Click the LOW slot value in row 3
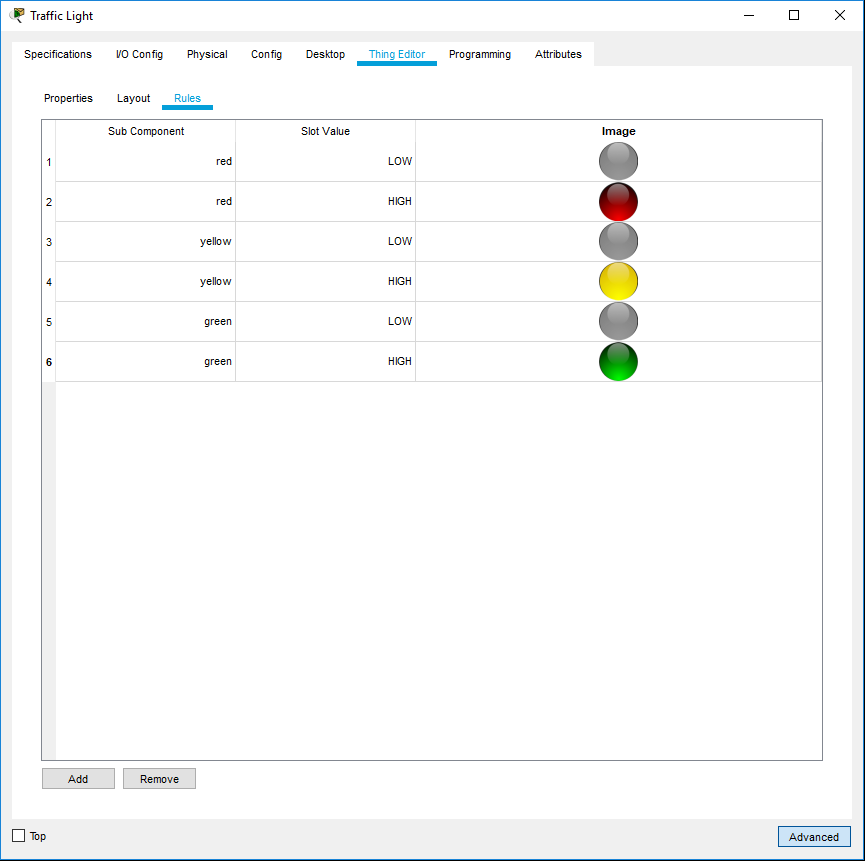 (x=325, y=242)
